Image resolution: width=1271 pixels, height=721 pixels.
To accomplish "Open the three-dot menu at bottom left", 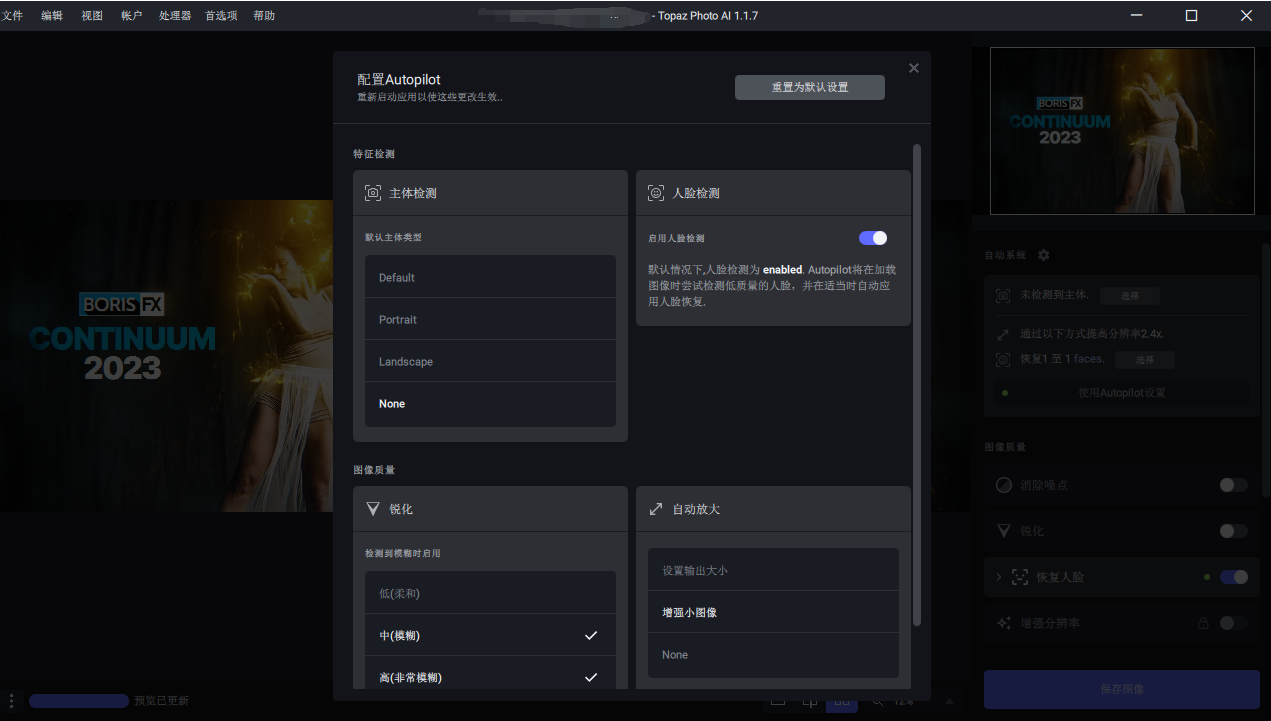I will coord(11,701).
